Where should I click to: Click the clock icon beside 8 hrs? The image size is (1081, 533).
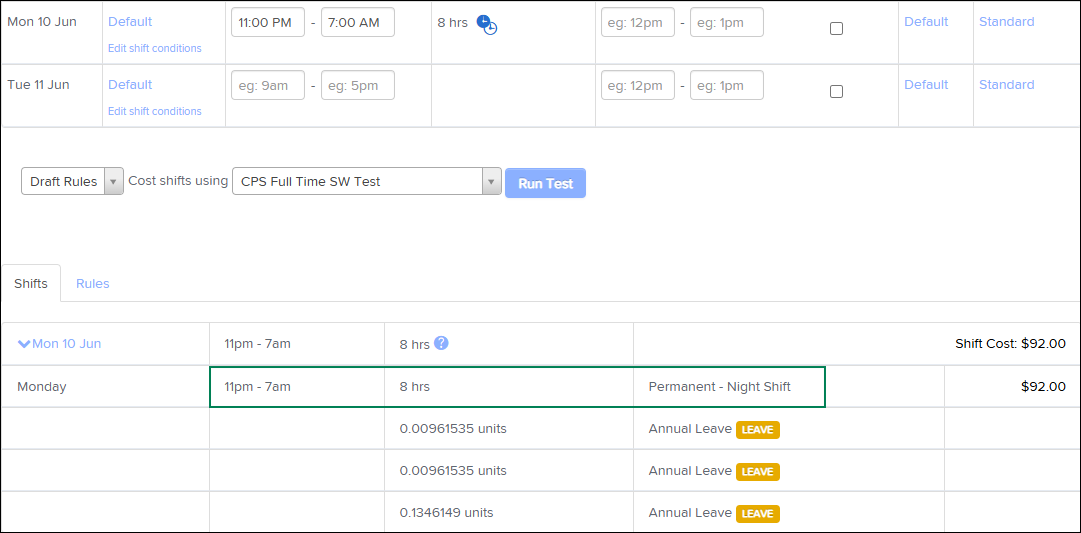pyautogui.click(x=487, y=24)
